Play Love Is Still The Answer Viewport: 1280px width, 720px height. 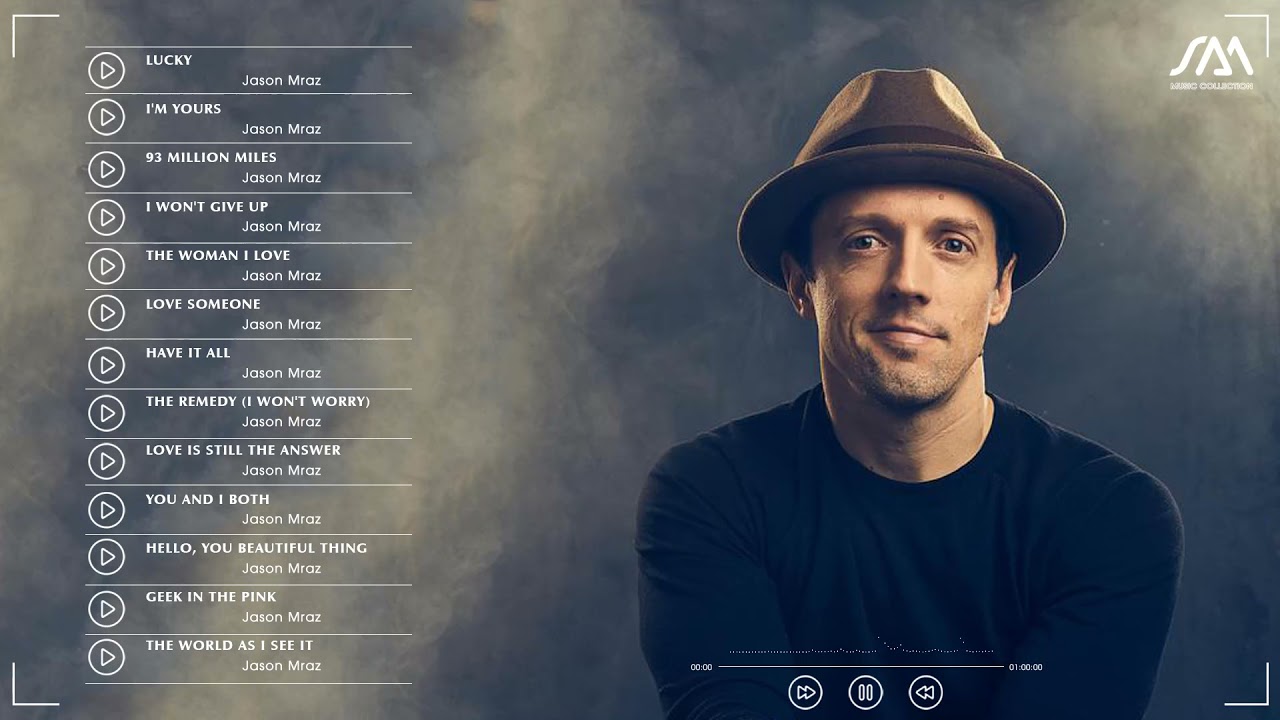tap(106, 461)
